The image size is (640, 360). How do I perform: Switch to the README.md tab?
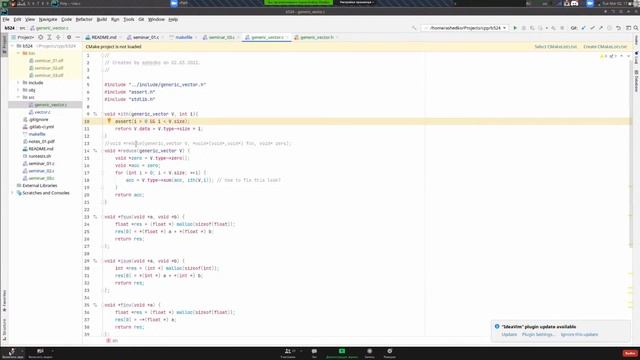pyautogui.click(x=104, y=37)
